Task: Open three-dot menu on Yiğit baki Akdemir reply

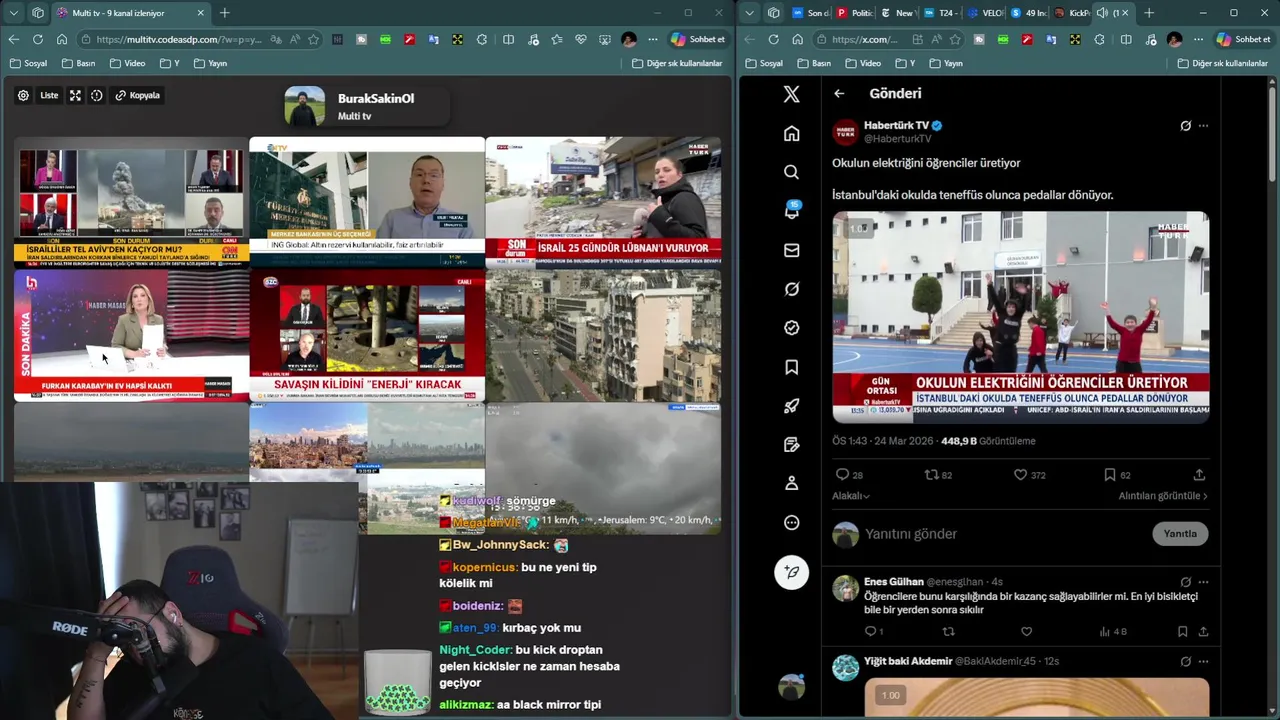Action: [1203, 661]
